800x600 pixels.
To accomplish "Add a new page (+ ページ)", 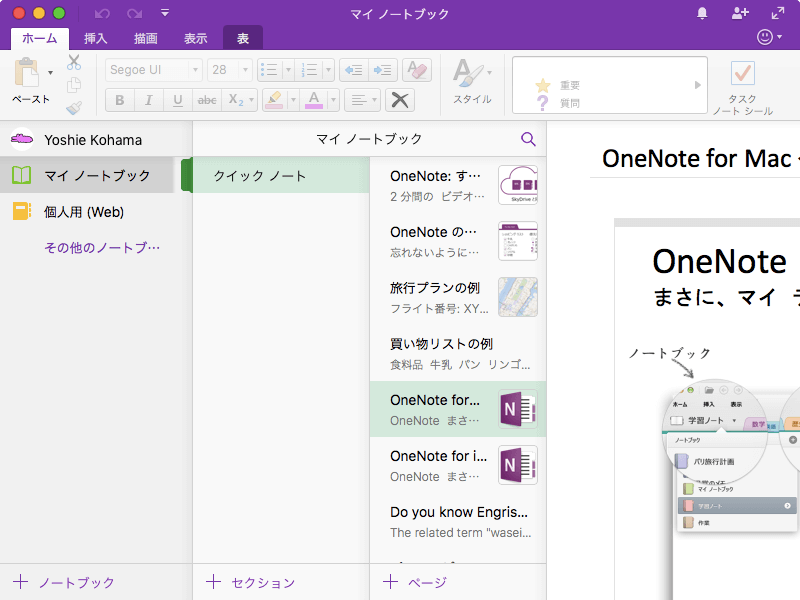I will pos(415,582).
